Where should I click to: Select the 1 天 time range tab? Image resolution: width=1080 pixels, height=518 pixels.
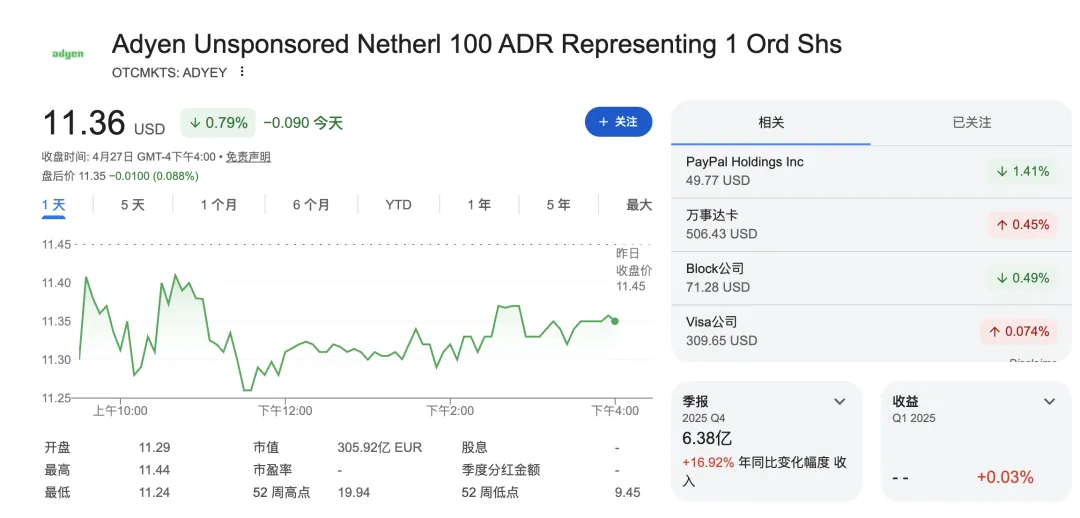[x=54, y=205]
